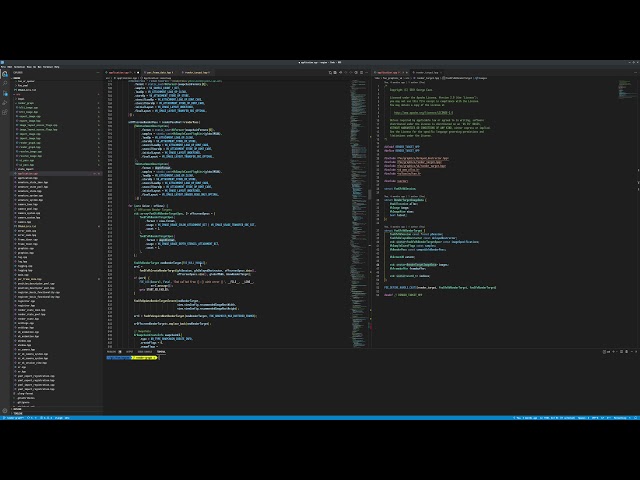Switch to application.cpp tab in left editor
This screenshot has width=640, height=480.
(x=122, y=73)
